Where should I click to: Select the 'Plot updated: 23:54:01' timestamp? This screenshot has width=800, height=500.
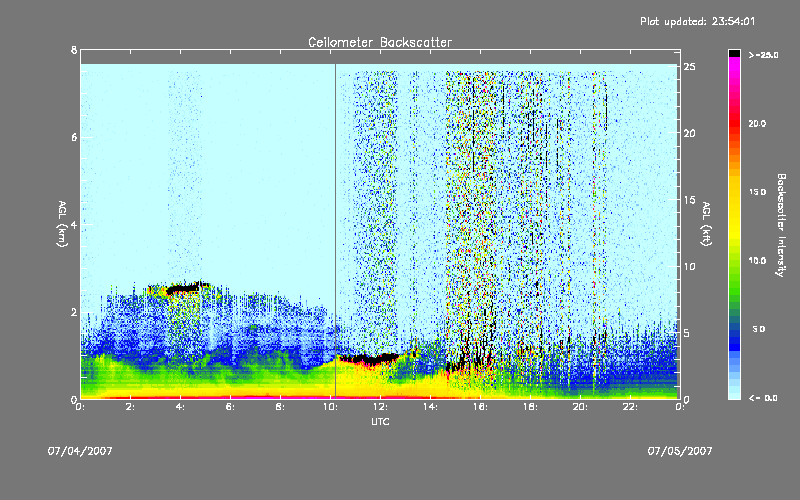[x=697, y=21]
